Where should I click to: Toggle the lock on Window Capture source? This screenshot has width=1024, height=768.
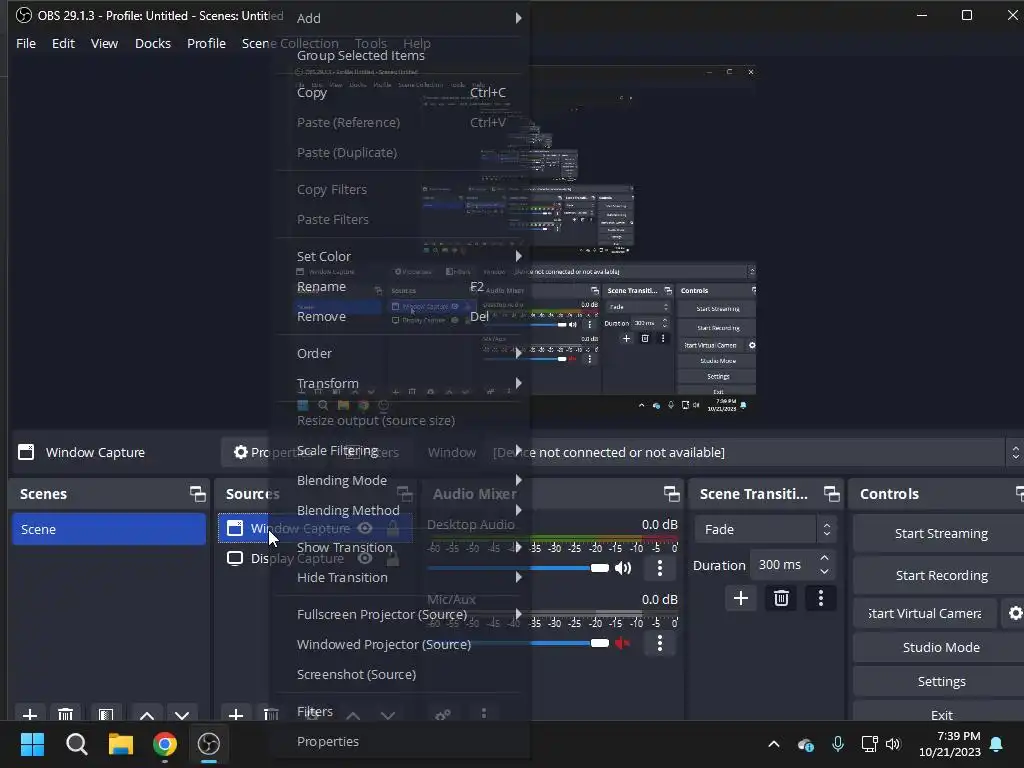[x=392, y=528]
